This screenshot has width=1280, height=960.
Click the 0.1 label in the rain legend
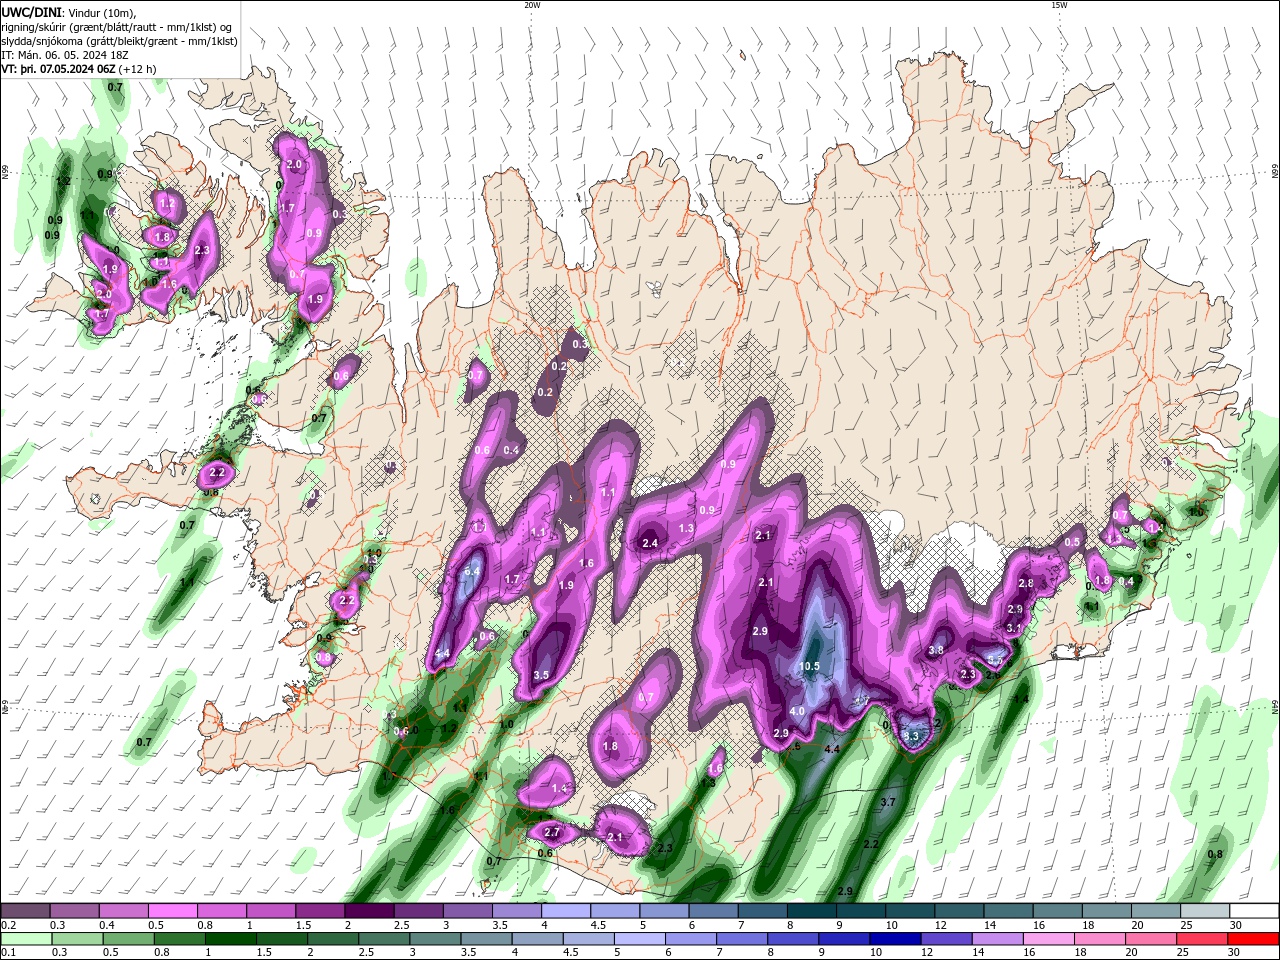[8, 954]
